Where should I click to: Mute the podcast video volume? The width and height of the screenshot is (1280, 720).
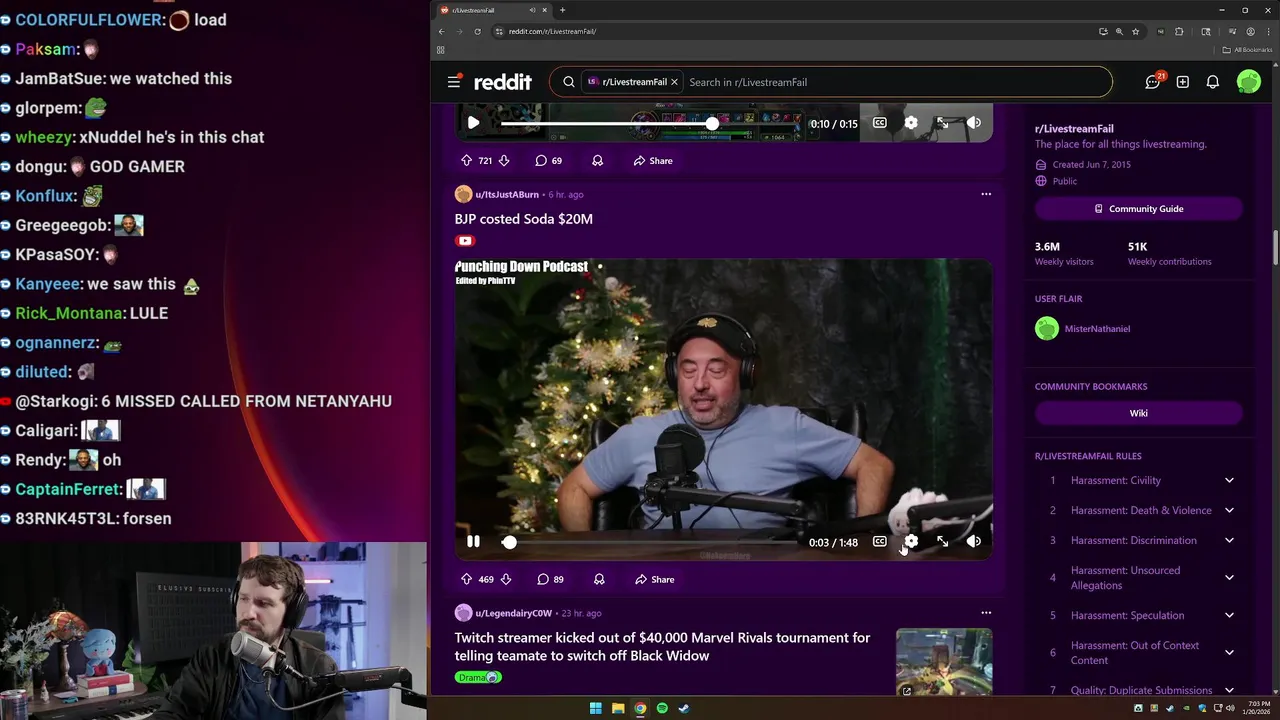tap(973, 542)
